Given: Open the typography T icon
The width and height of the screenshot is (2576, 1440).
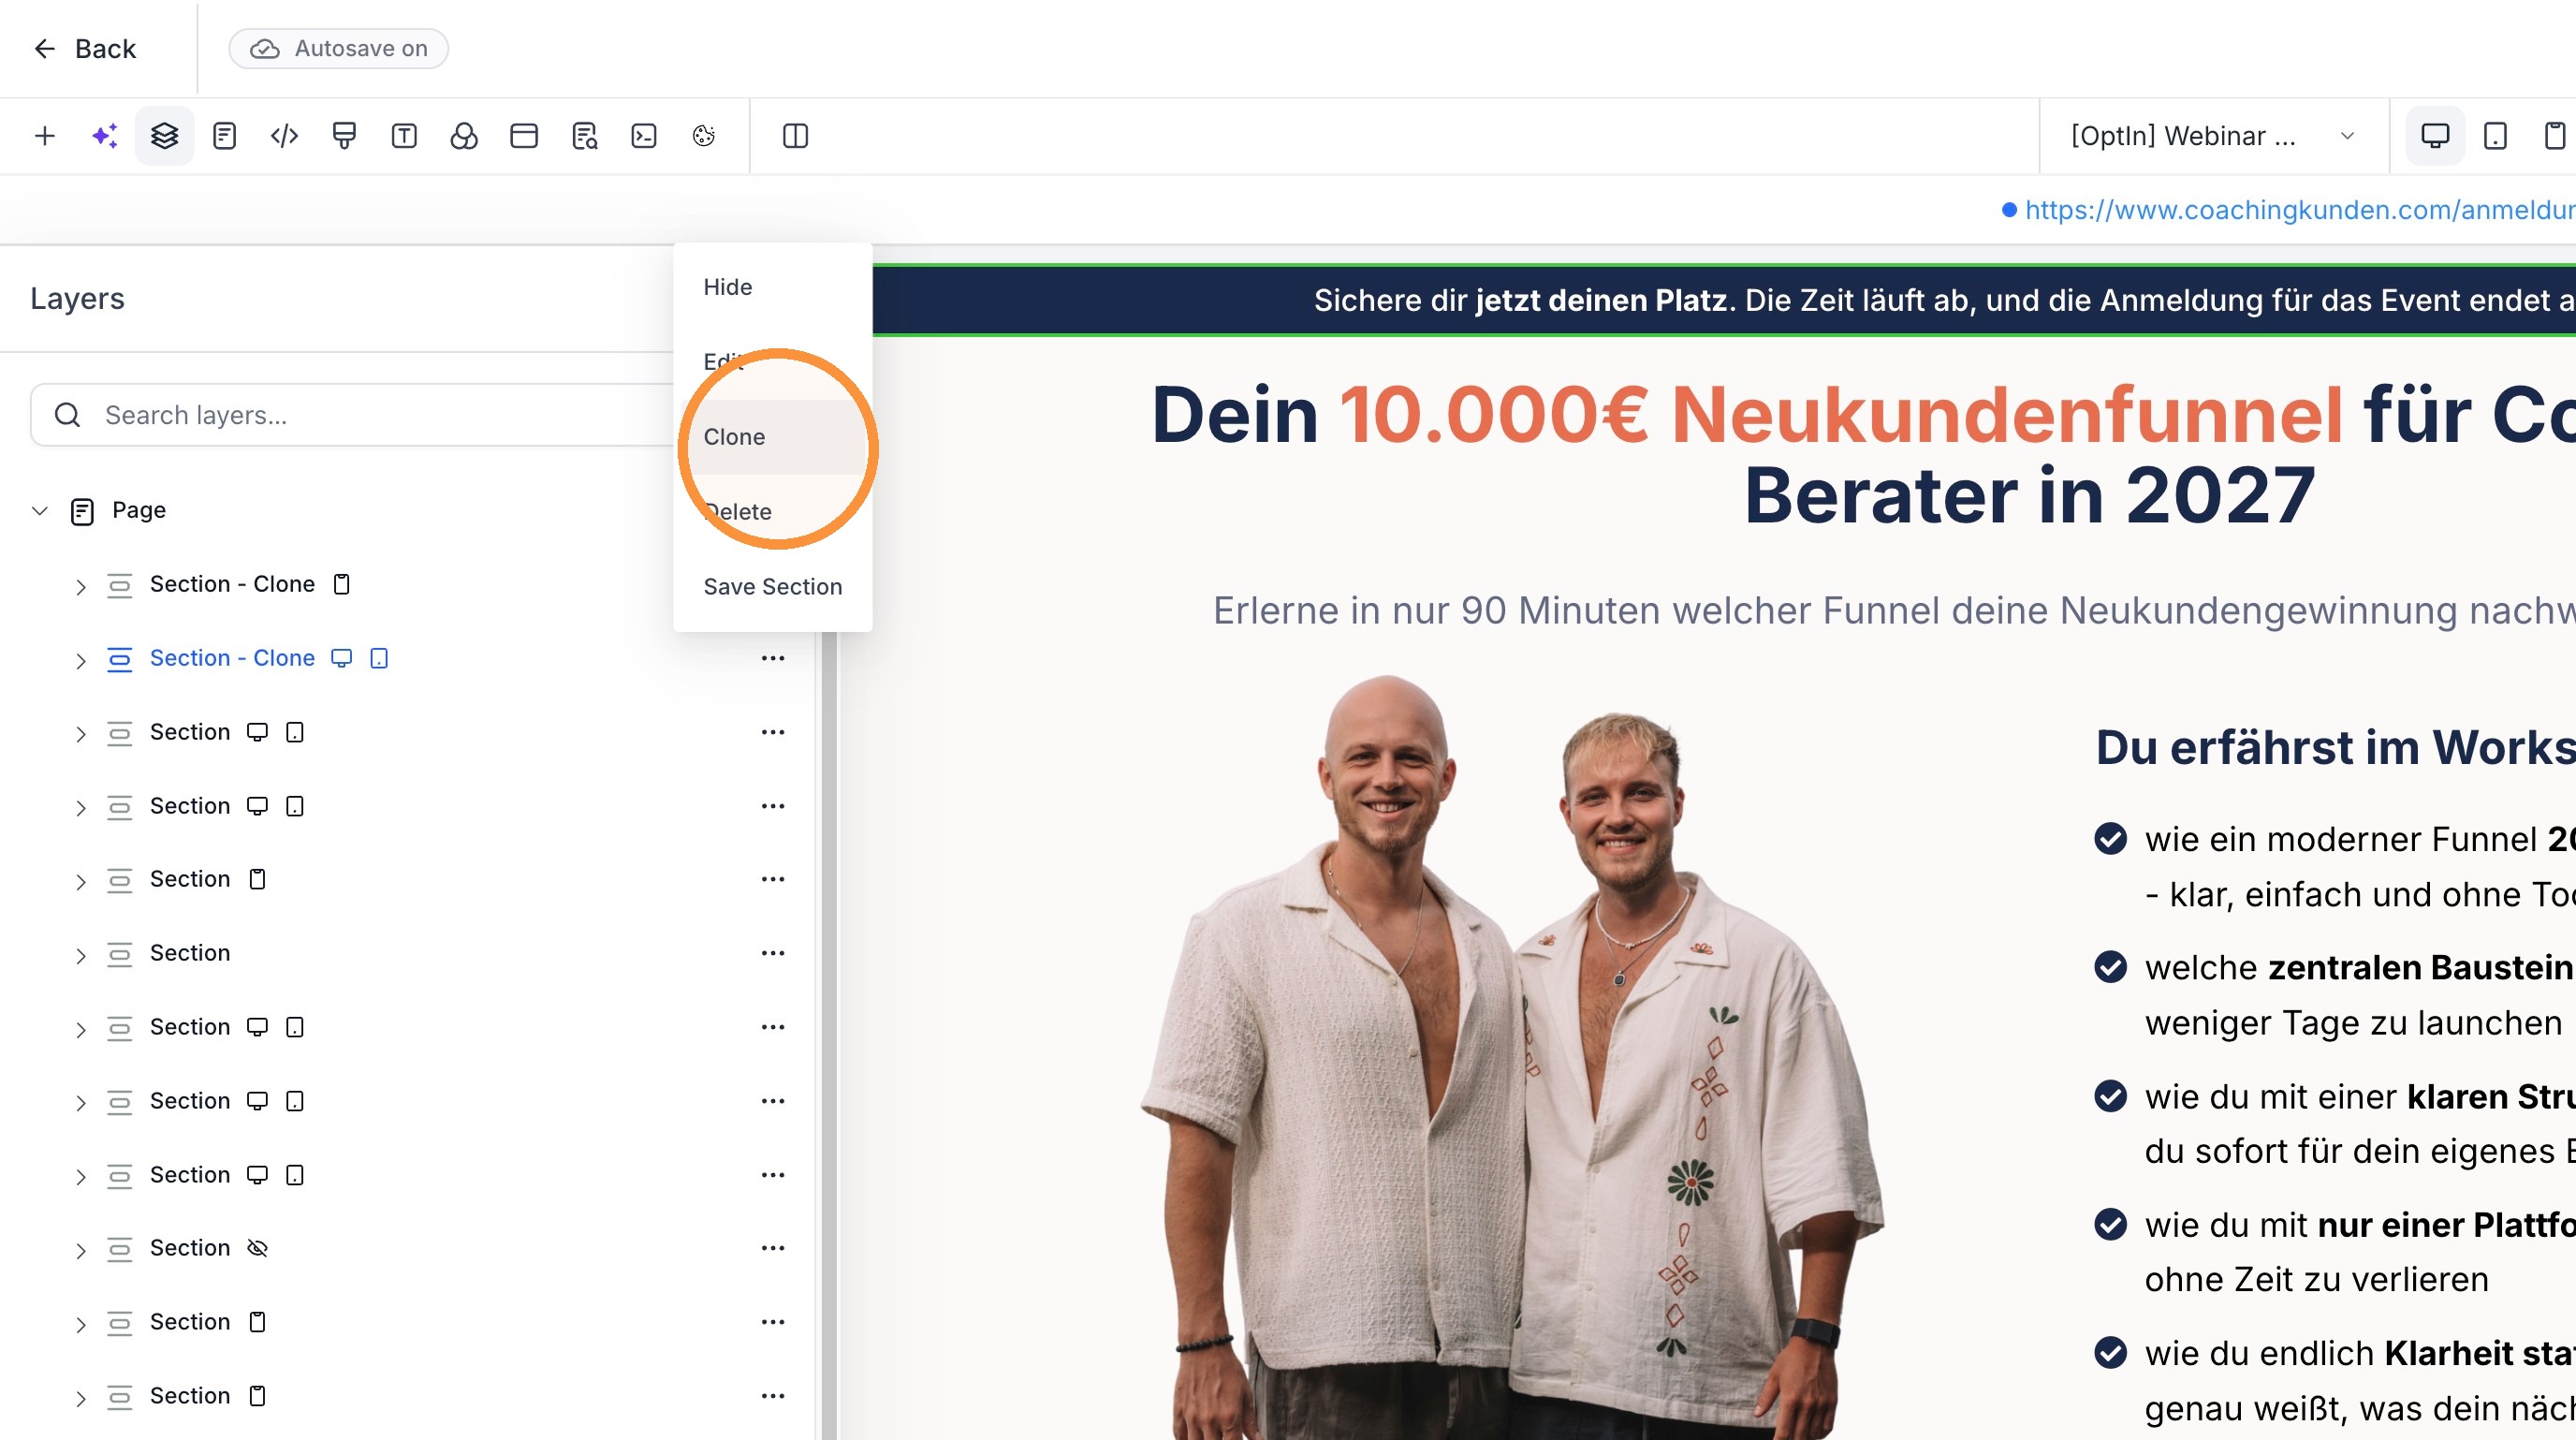Looking at the screenshot, I should 404,136.
